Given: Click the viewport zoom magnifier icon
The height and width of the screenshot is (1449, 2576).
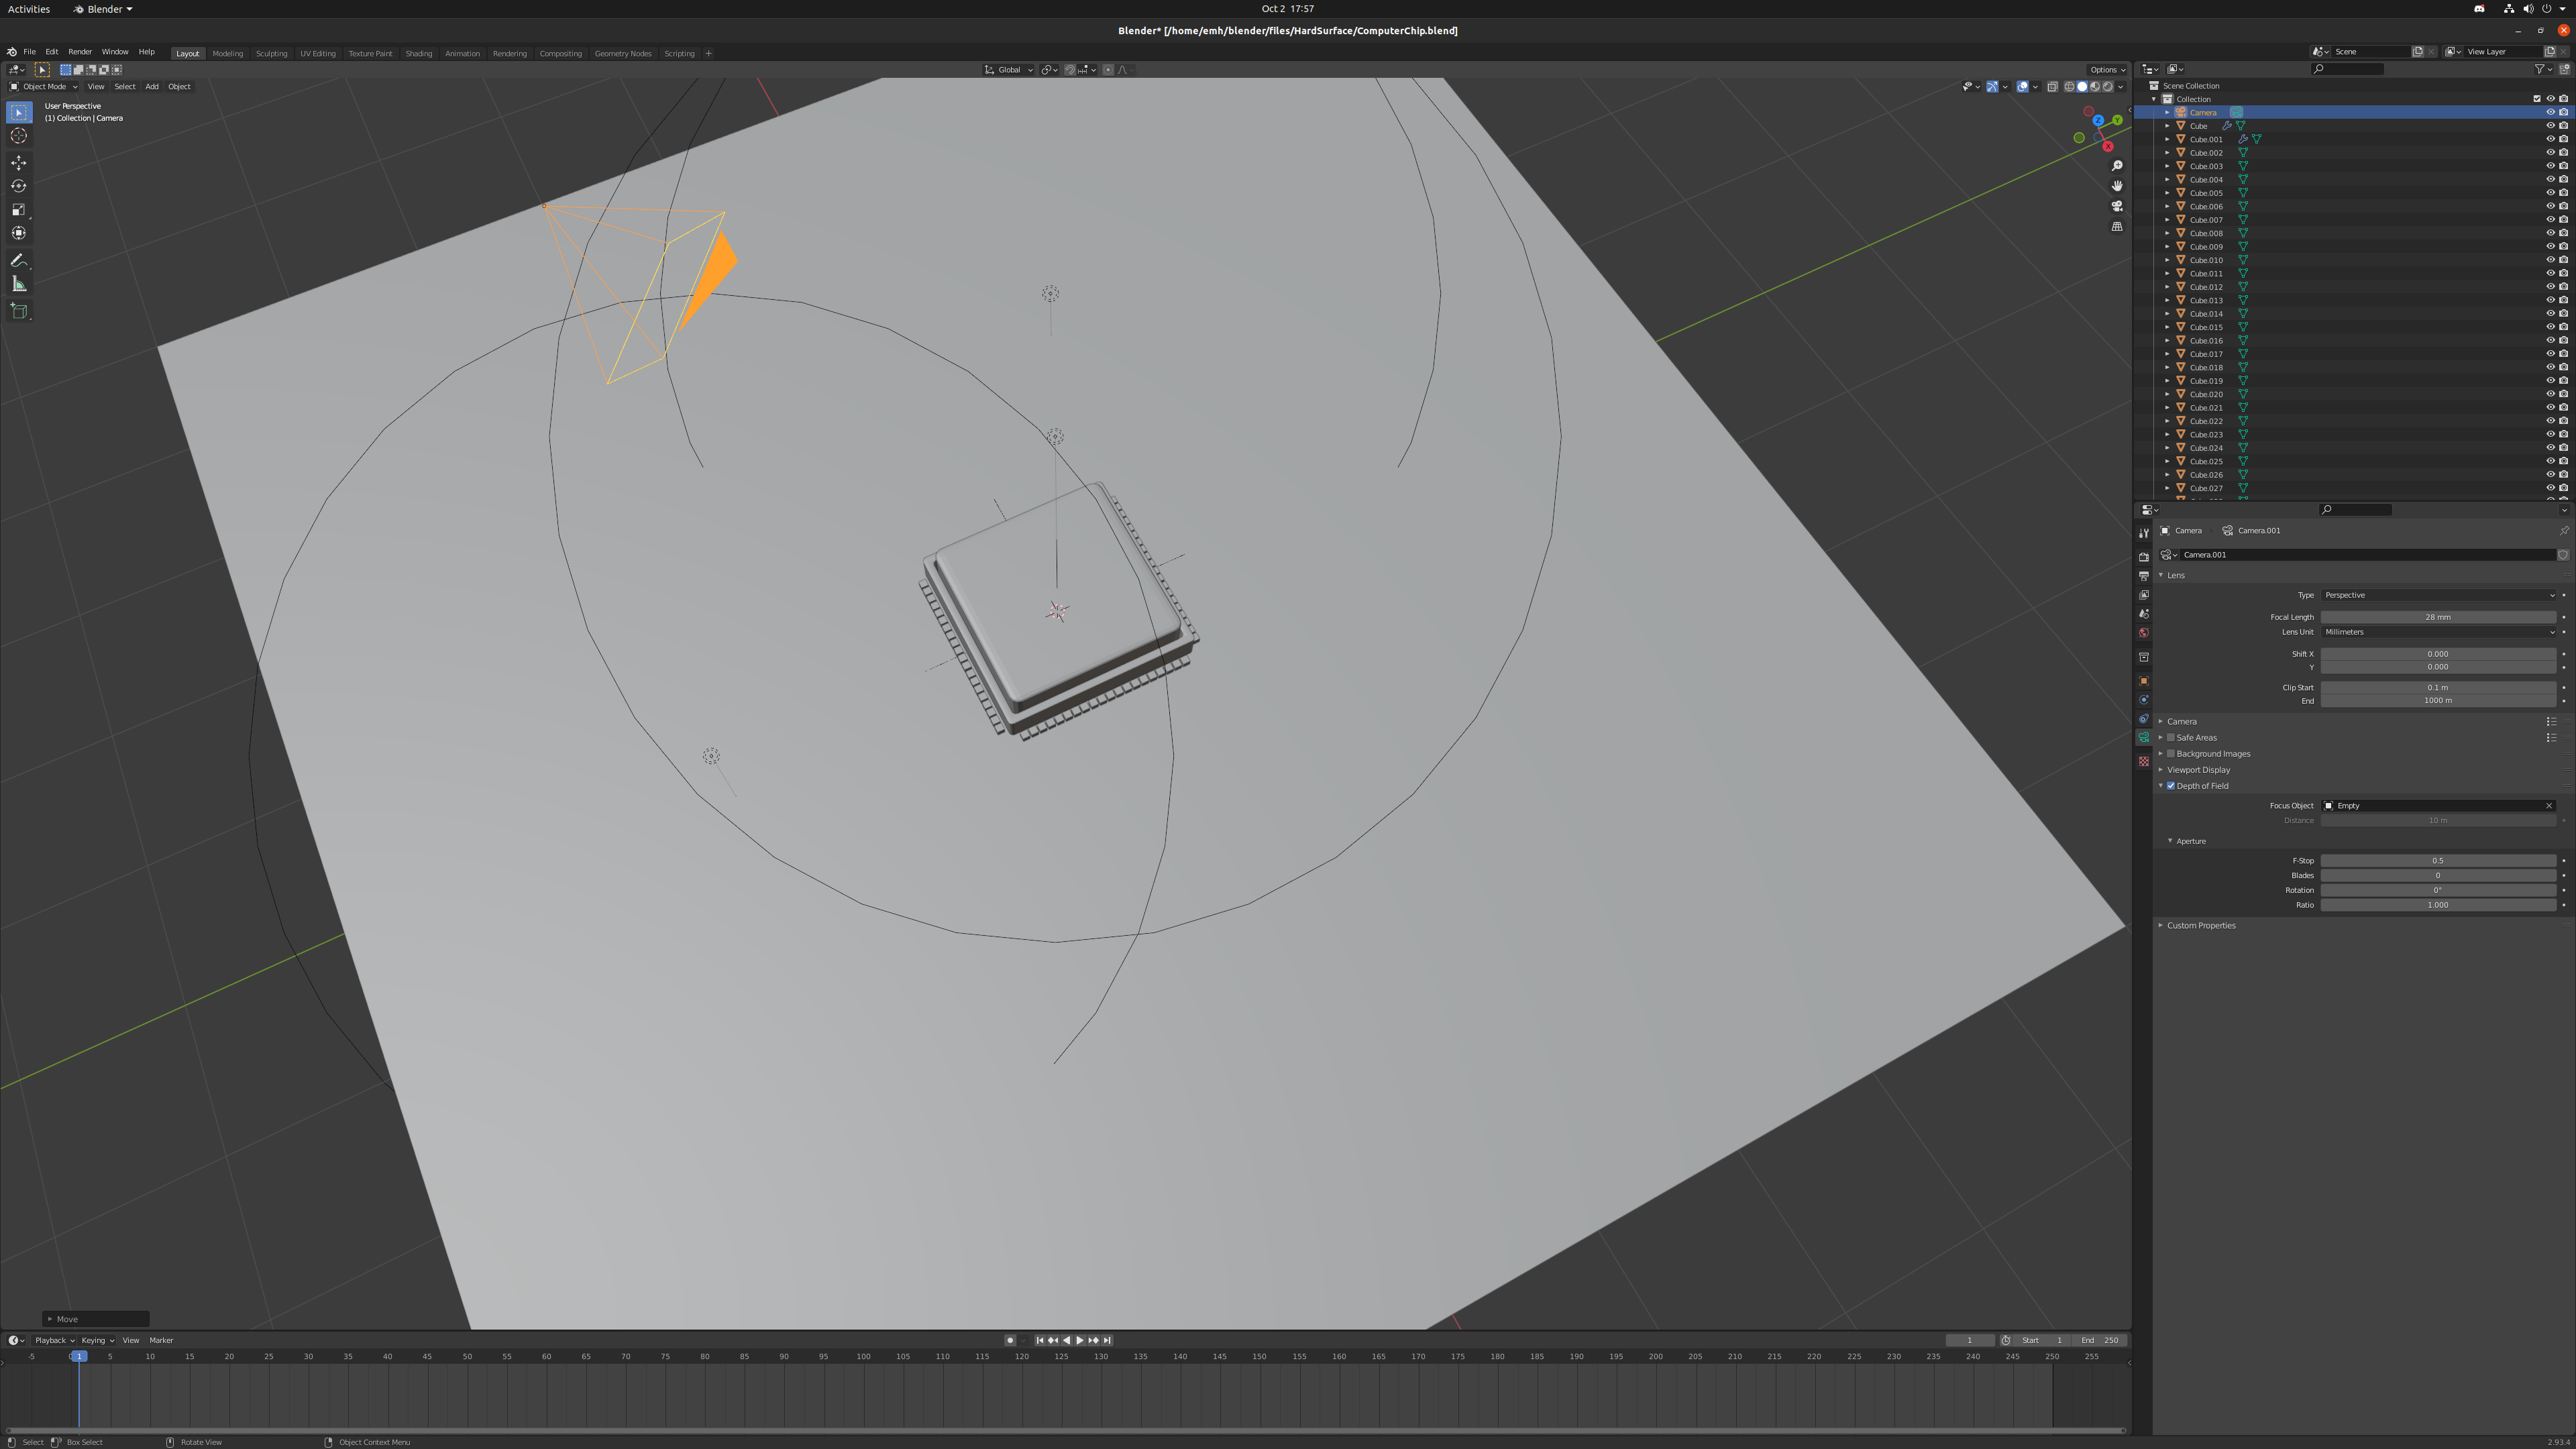Looking at the screenshot, I should (x=2117, y=166).
